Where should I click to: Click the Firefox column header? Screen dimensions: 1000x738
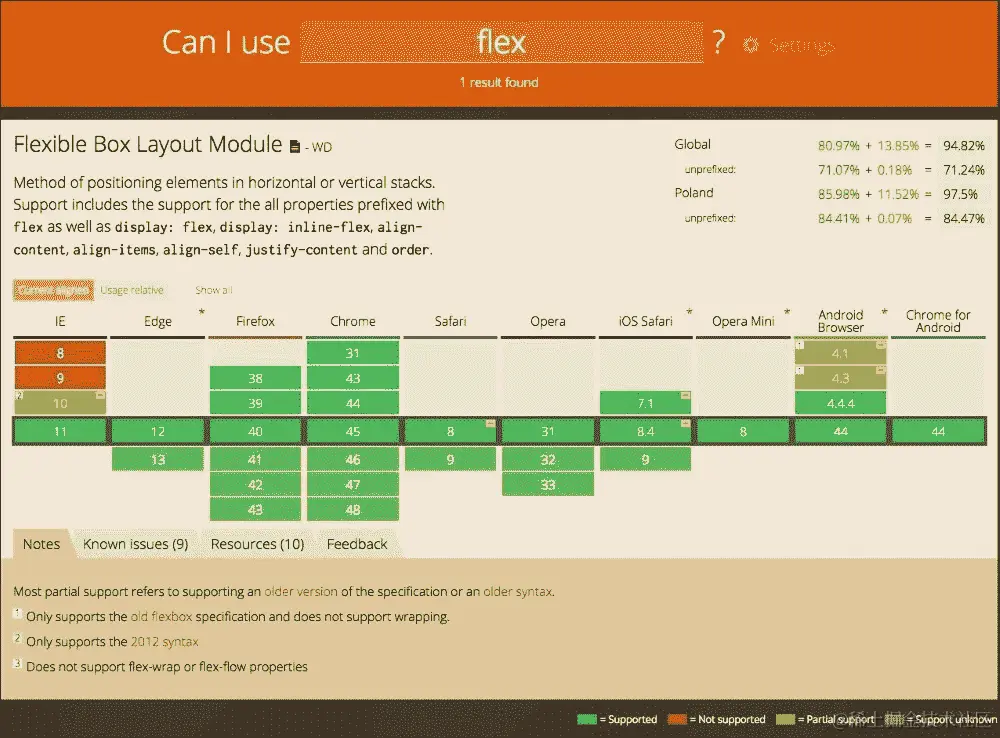pyautogui.click(x=255, y=321)
